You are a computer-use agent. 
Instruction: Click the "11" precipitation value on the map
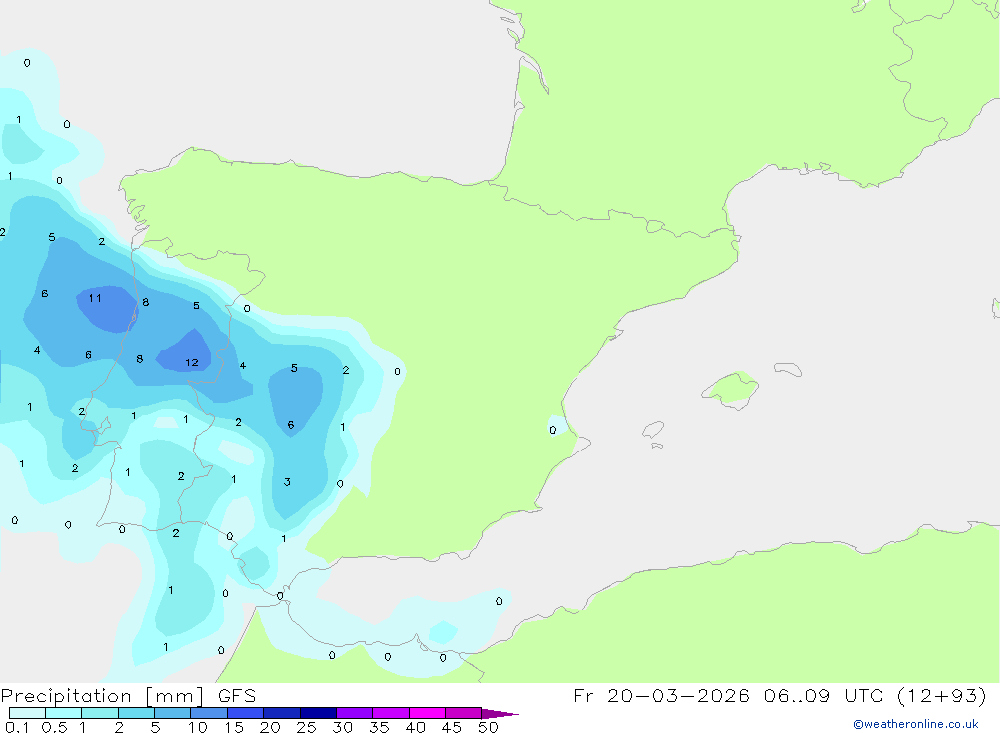[95, 298]
